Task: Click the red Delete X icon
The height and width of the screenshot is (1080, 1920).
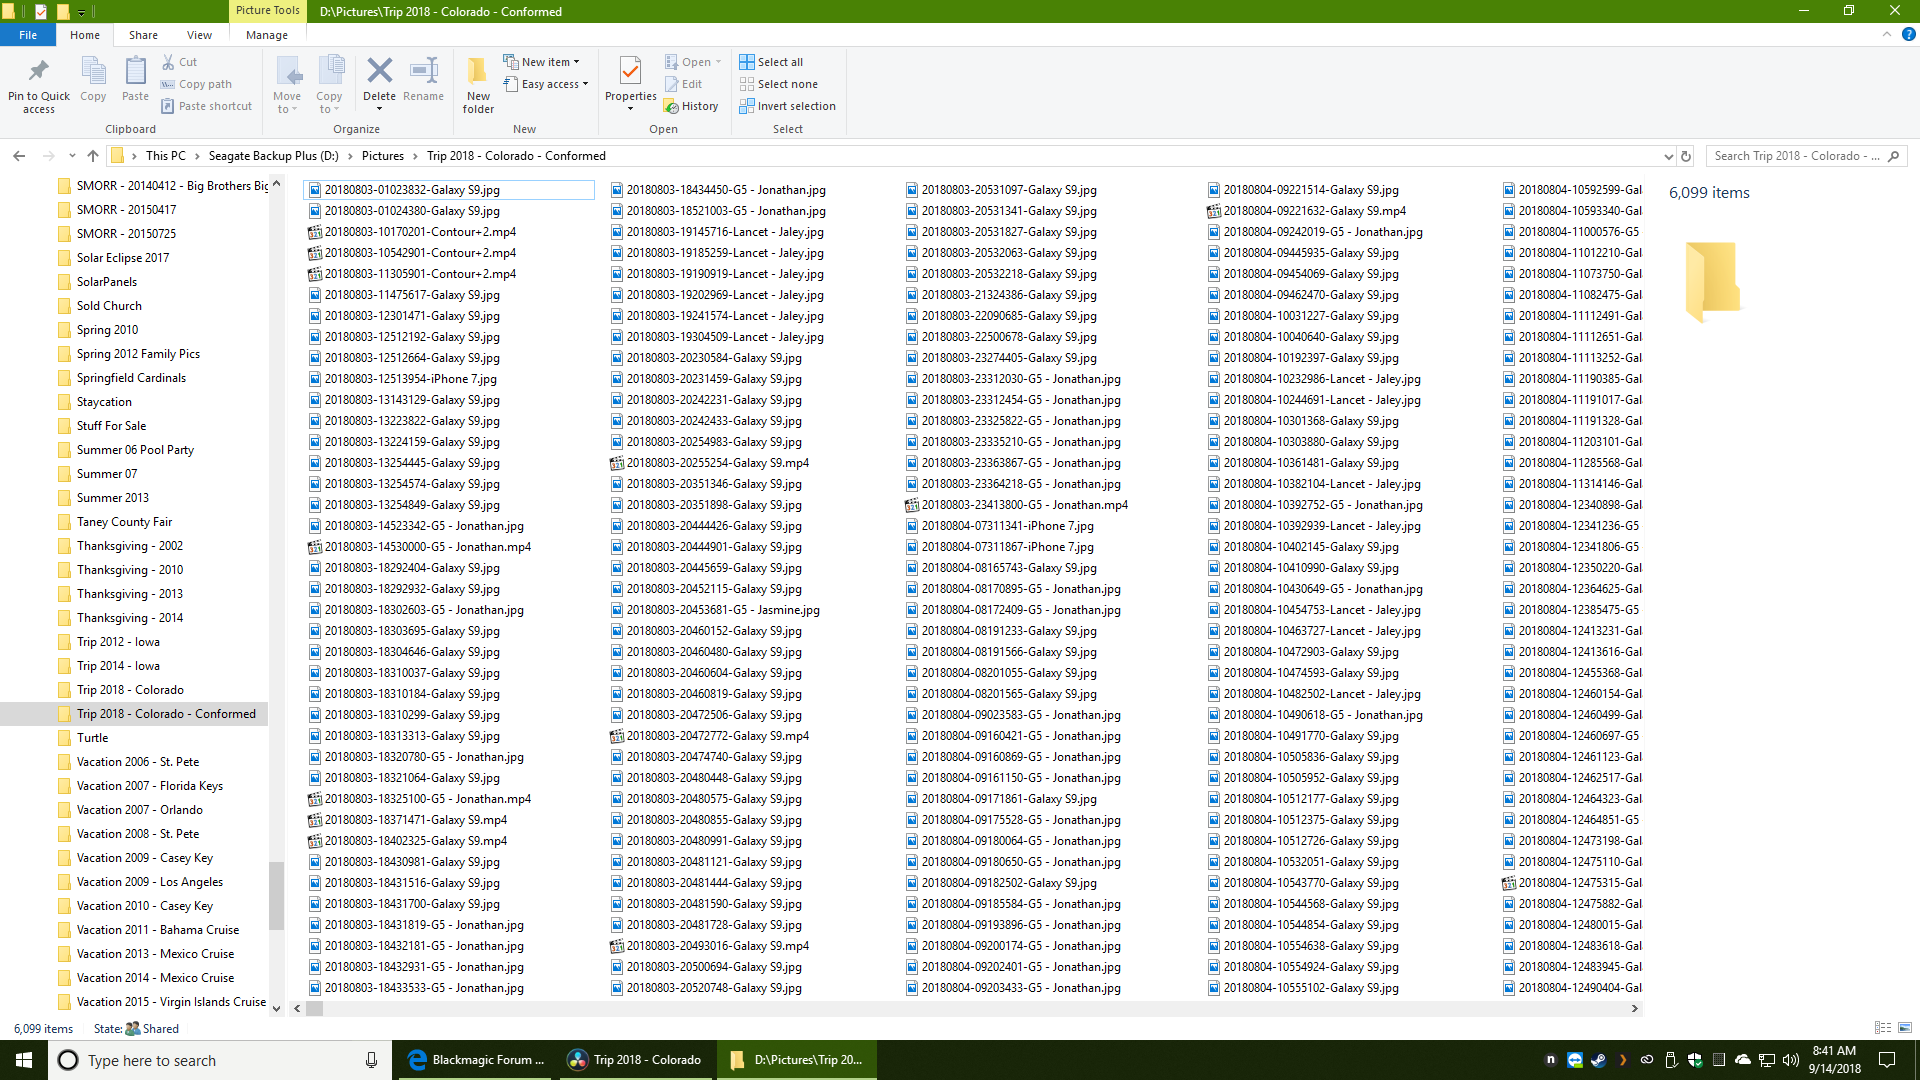Action: pos(379,70)
